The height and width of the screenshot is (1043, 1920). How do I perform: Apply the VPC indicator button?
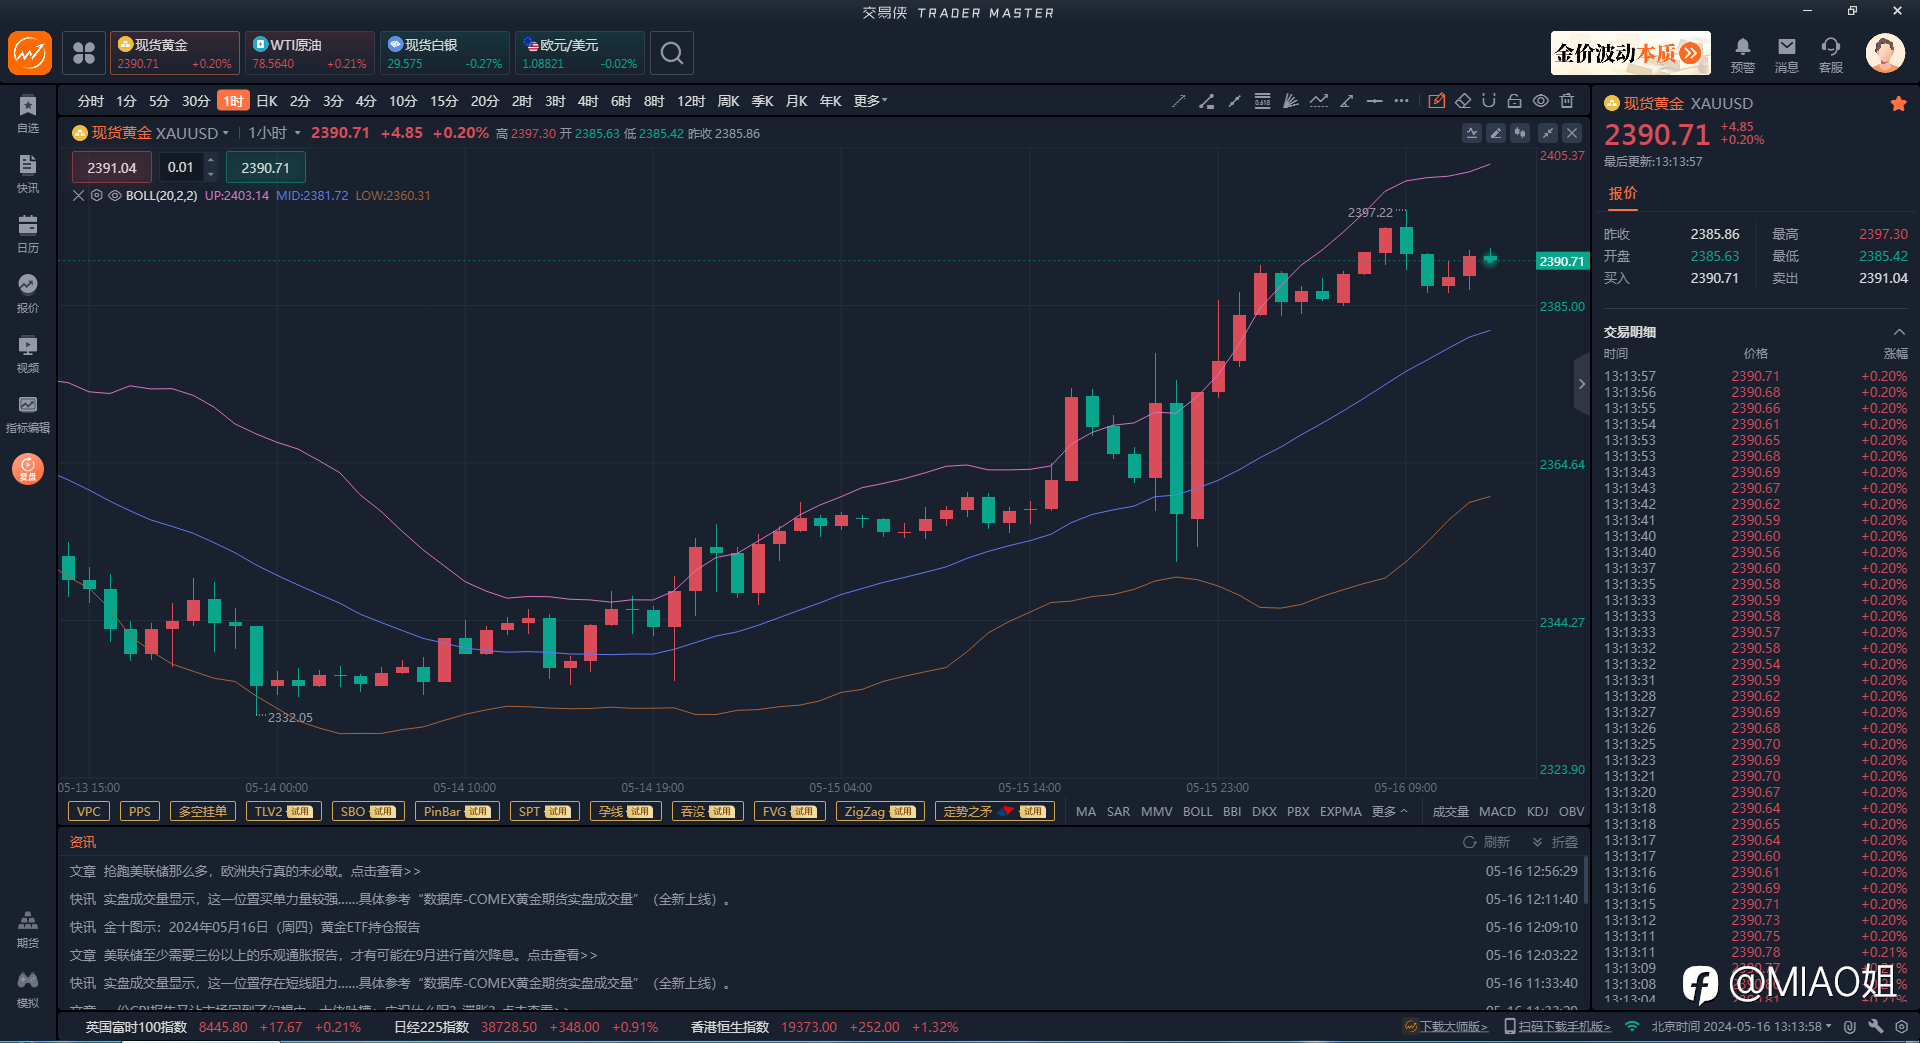89,812
